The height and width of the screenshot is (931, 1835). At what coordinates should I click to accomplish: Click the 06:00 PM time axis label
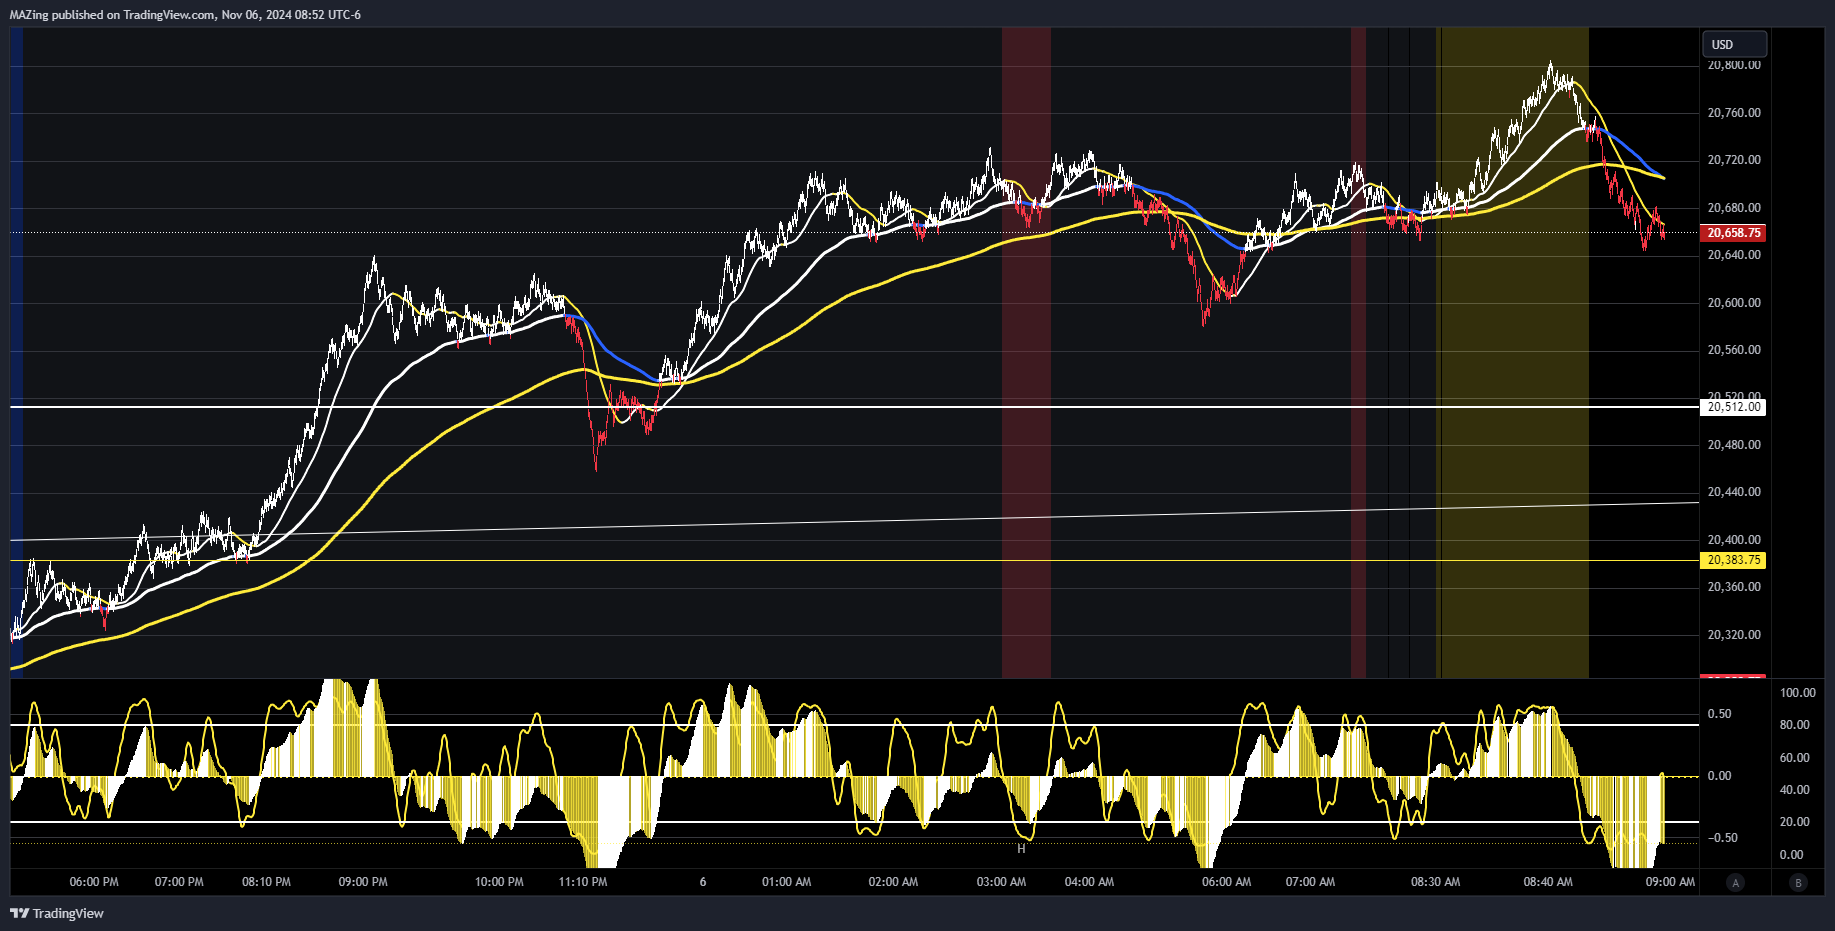(94, 882)
